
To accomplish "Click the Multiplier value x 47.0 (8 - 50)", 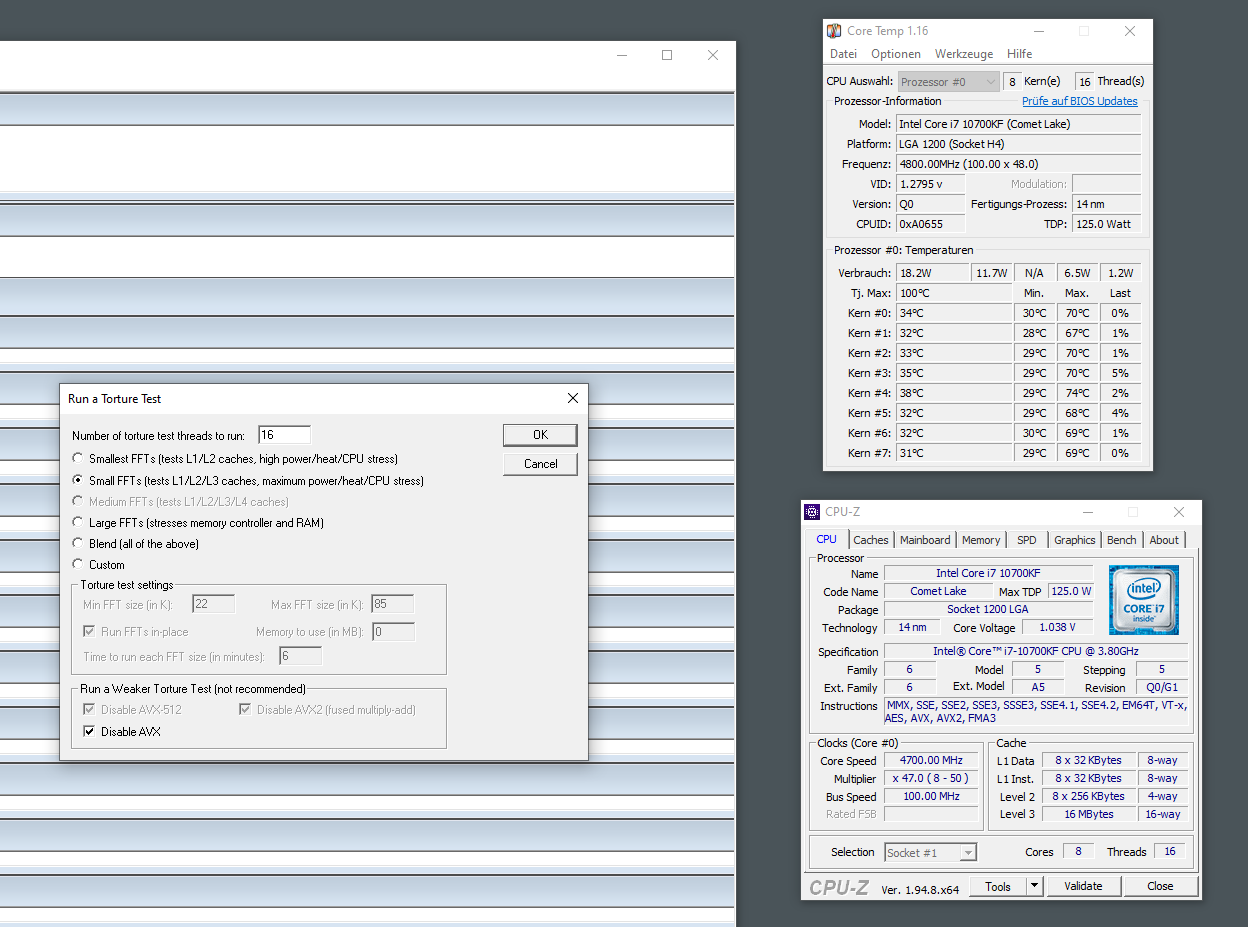I will coord(931,779).
